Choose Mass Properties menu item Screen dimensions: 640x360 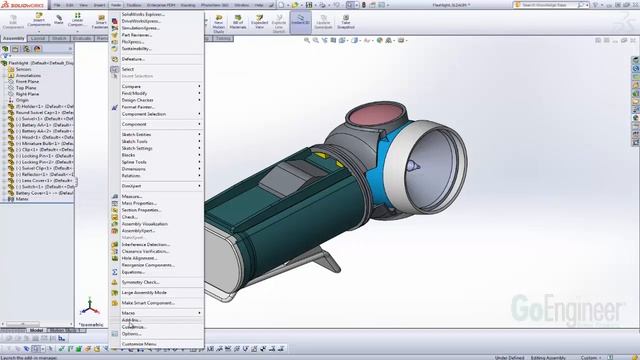pyautogui.click(x=139, y=203)
